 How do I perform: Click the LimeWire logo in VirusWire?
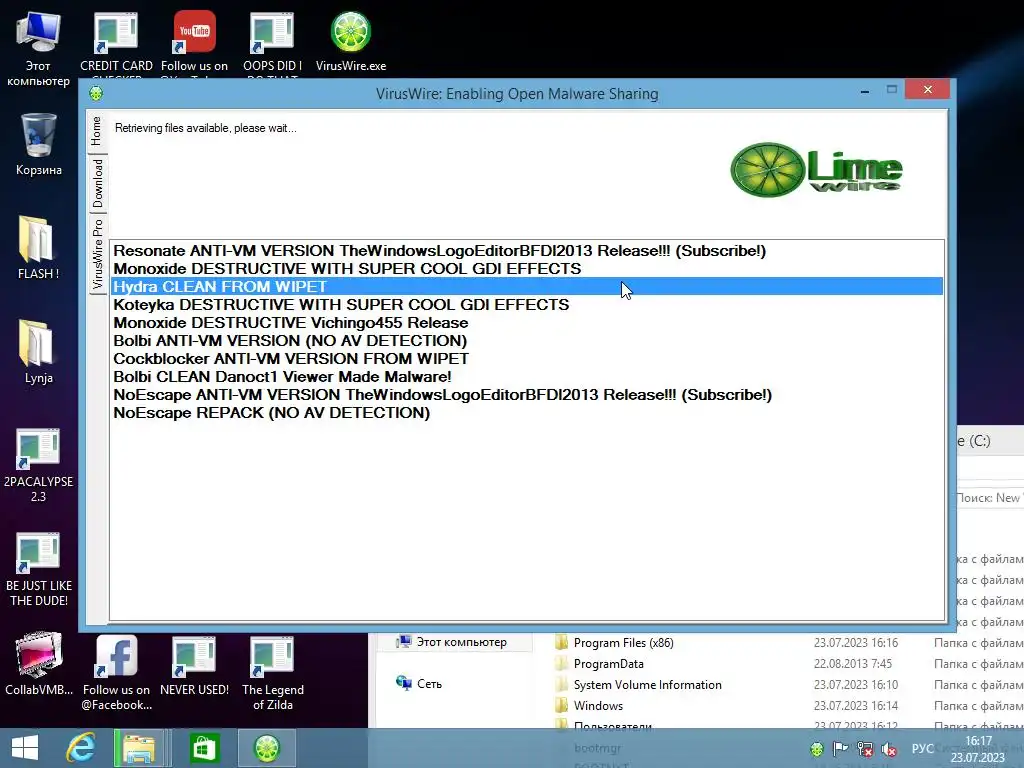[816, 170]
